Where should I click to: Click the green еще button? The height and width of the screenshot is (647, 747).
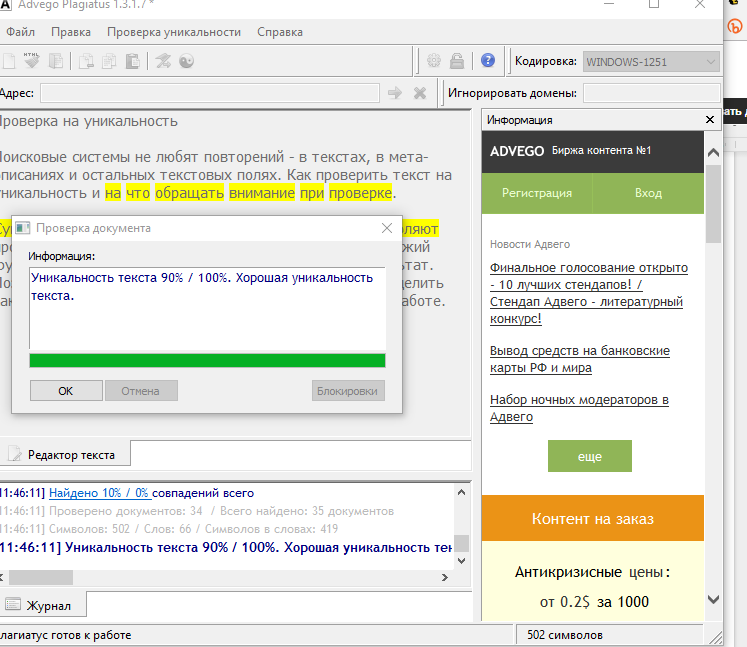click(x=589, y=456)
